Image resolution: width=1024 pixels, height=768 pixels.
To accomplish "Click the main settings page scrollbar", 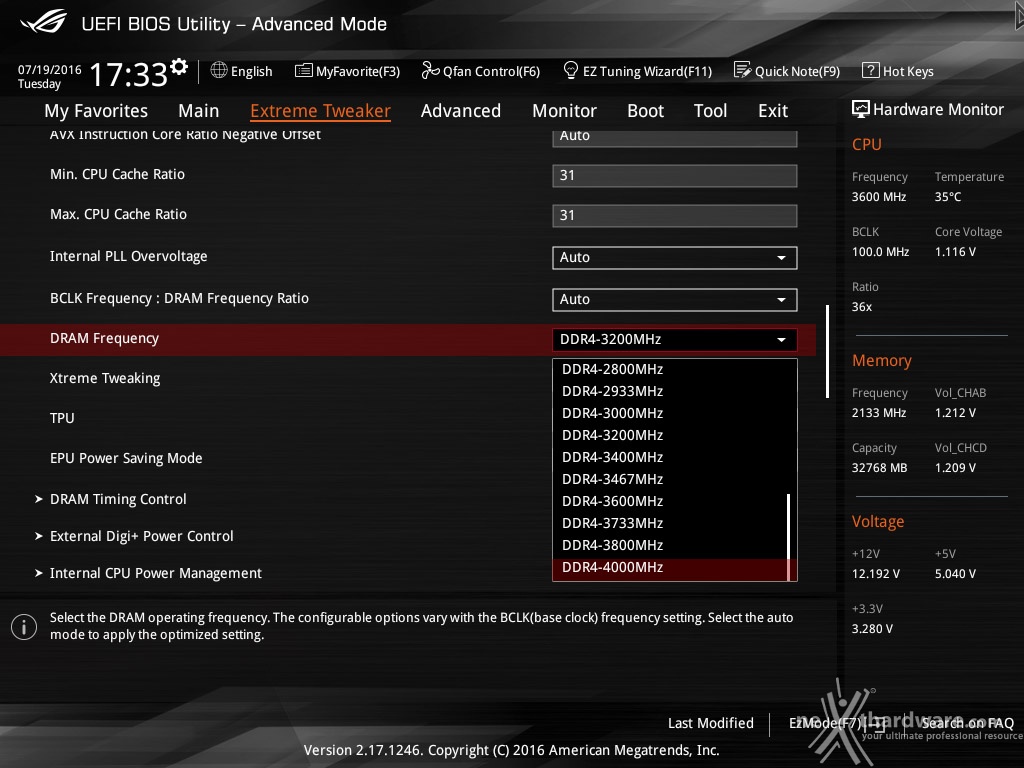I will pyautogui.click(x=827, y=351).
